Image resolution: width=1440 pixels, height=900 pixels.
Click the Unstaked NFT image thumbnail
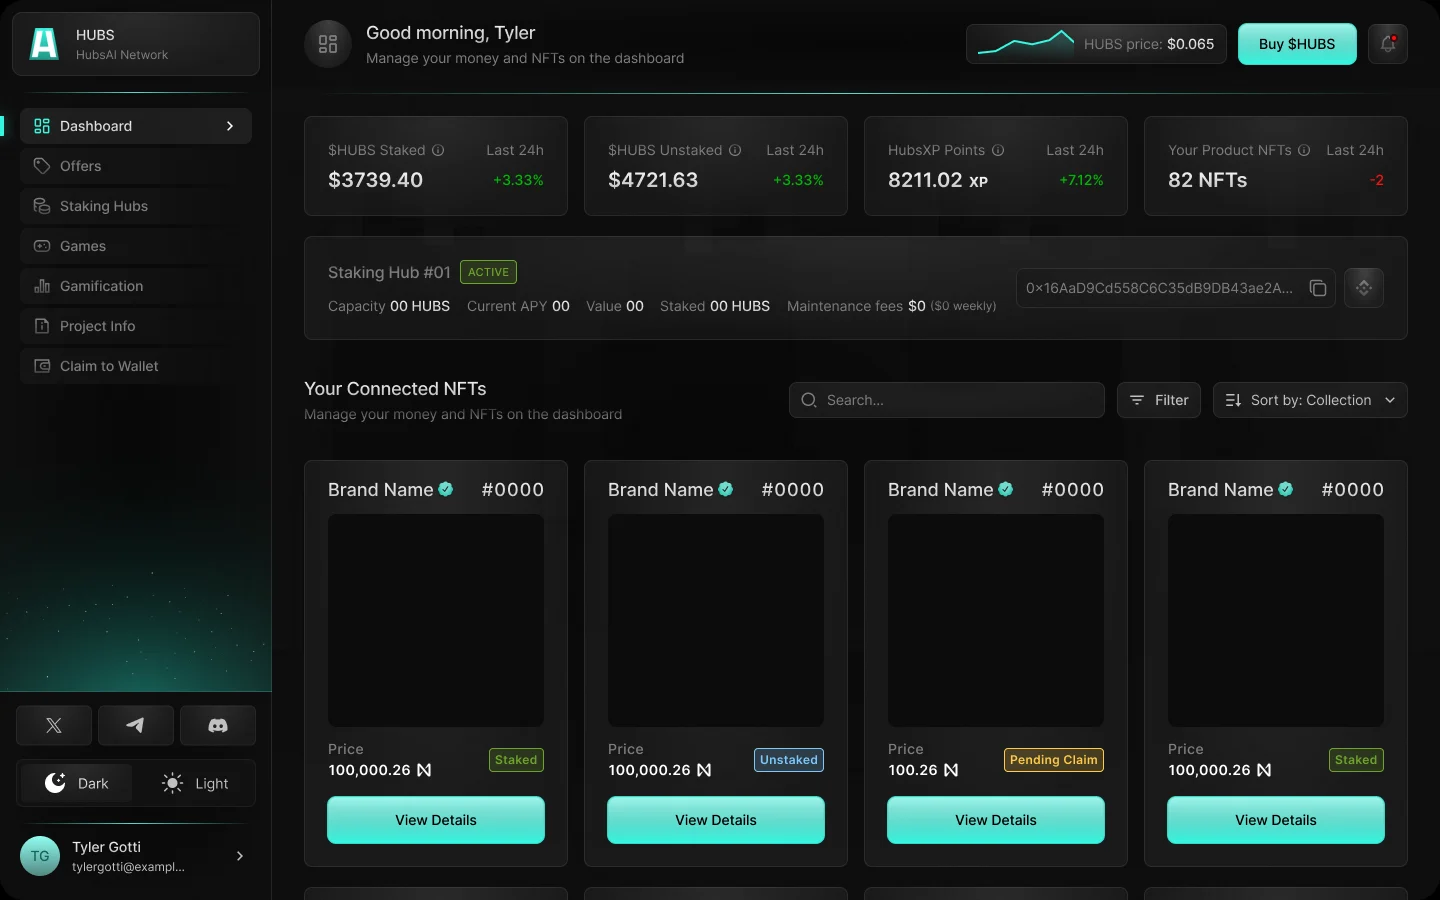716,620
